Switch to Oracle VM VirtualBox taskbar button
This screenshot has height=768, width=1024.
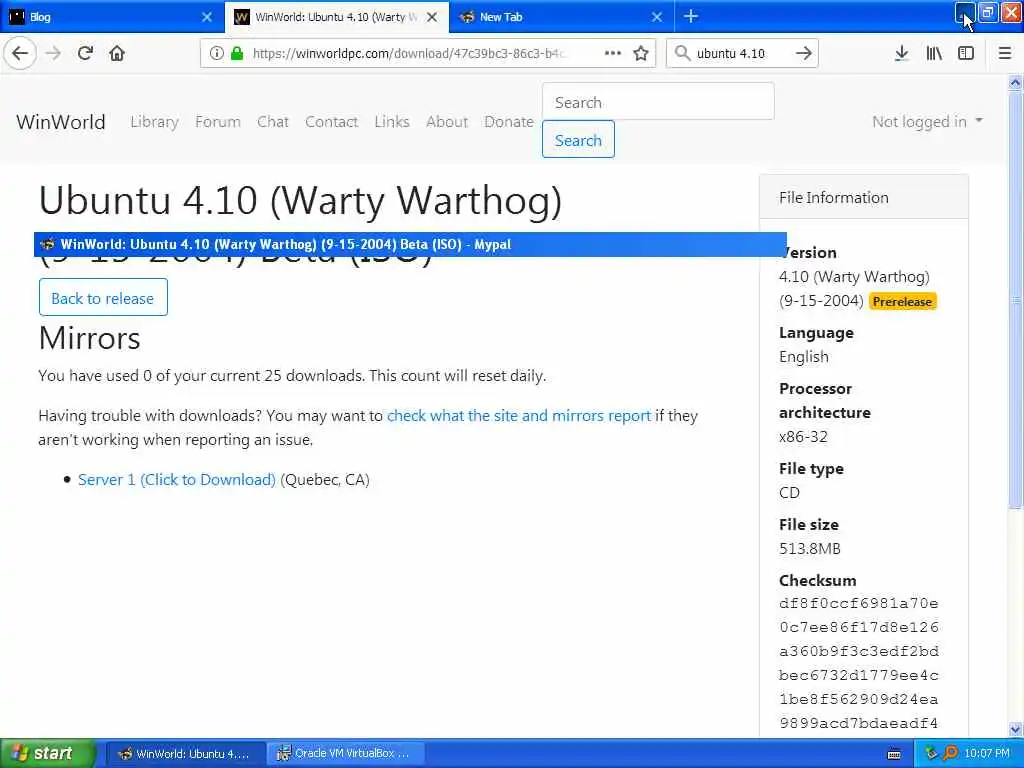tap(345, 754)
